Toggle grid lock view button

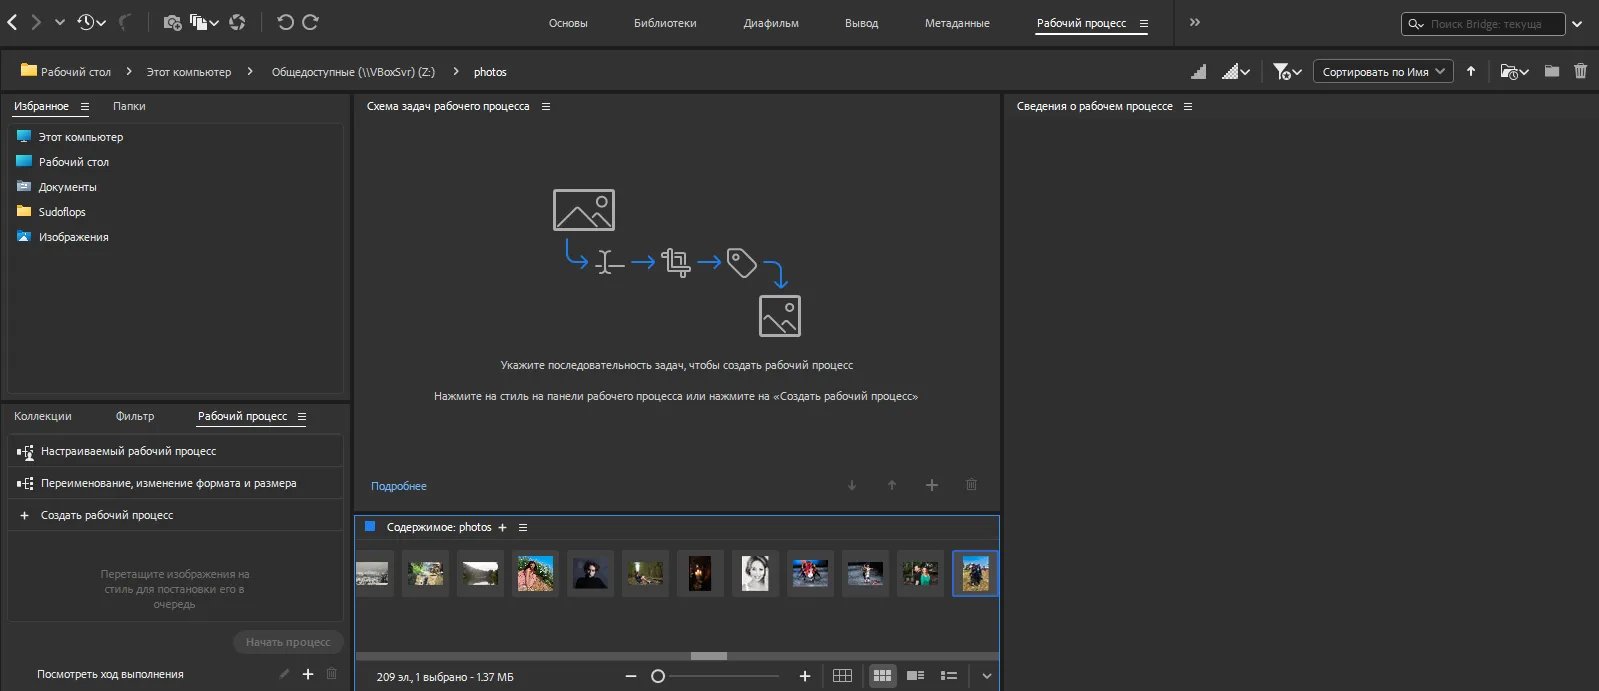(842, 676)
